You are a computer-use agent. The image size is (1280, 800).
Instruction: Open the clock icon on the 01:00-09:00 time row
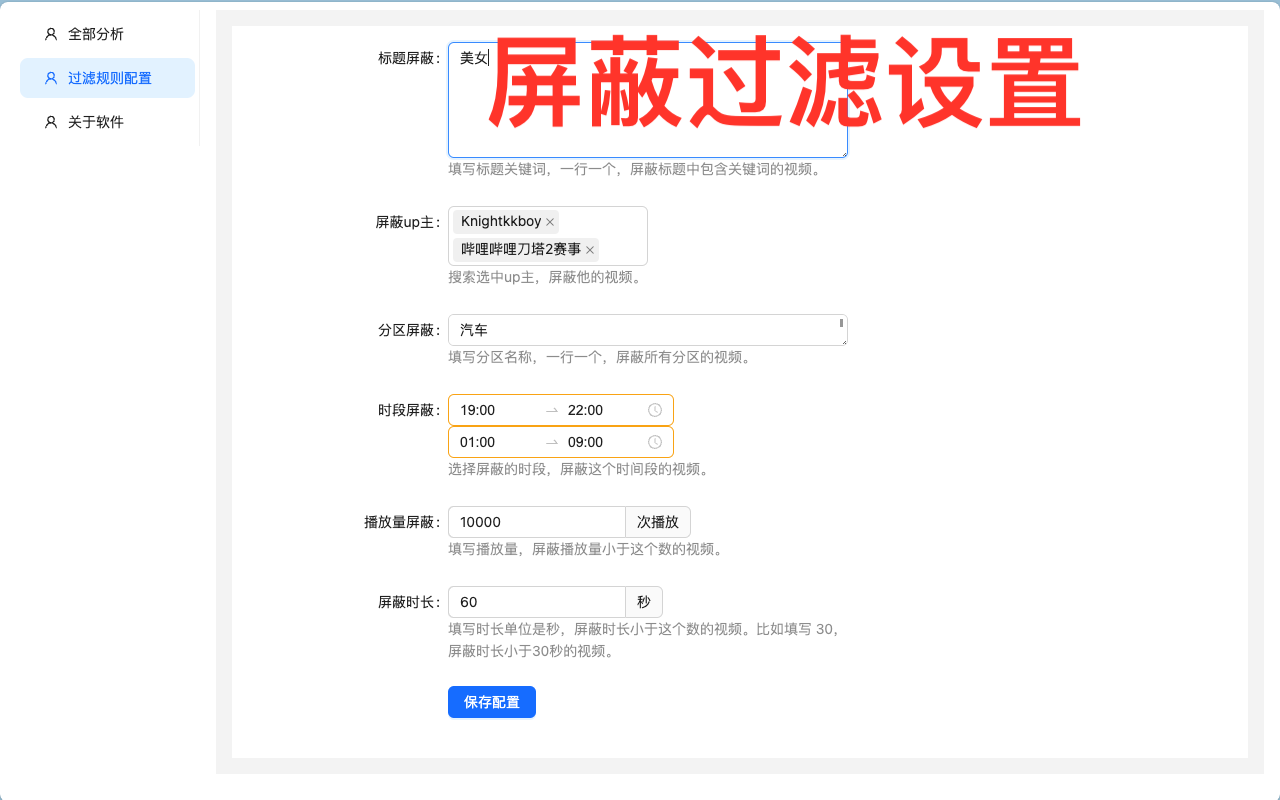[x=655, y=442]
